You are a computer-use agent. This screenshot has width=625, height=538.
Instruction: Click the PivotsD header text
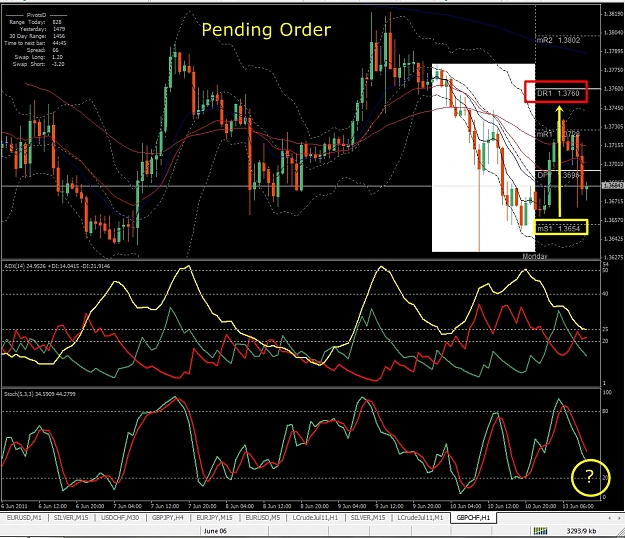tap(37, 15)
